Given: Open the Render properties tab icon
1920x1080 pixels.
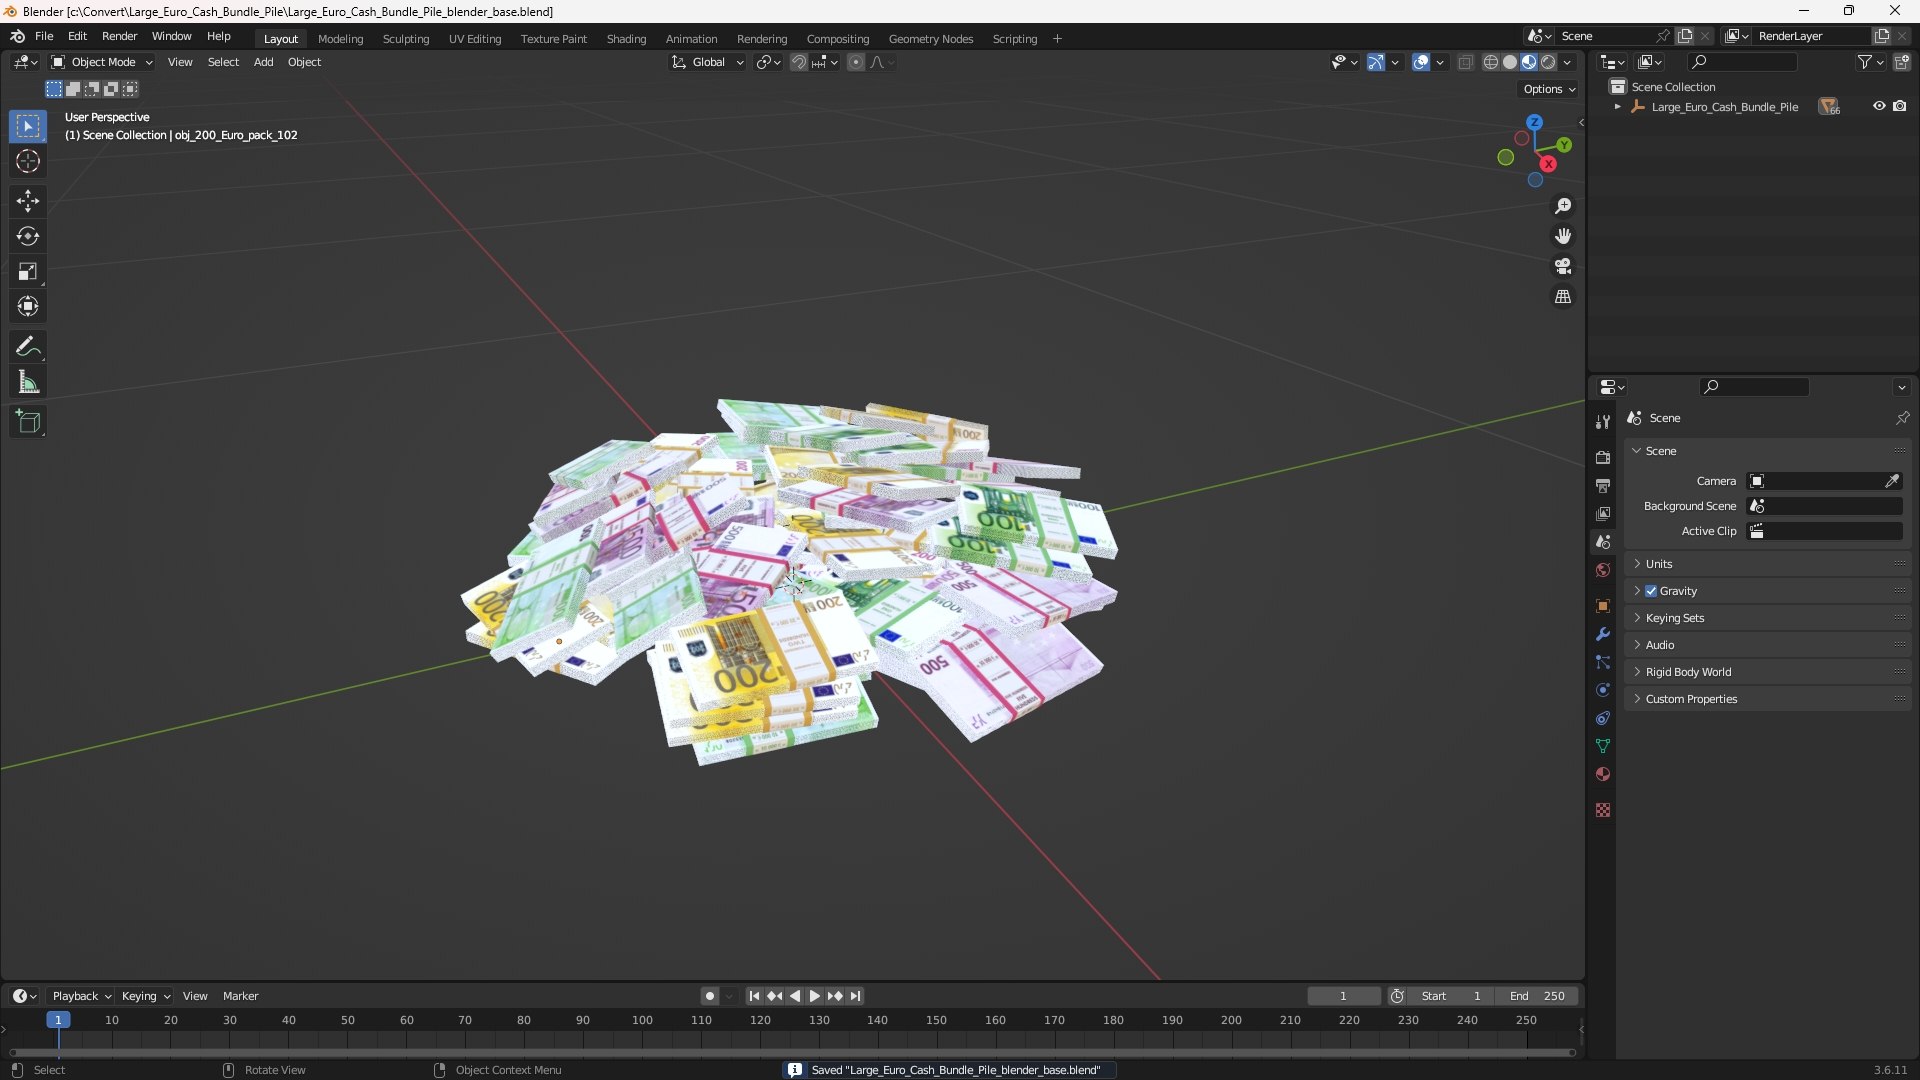Looking at the screenshot, I should (1603, 457).
